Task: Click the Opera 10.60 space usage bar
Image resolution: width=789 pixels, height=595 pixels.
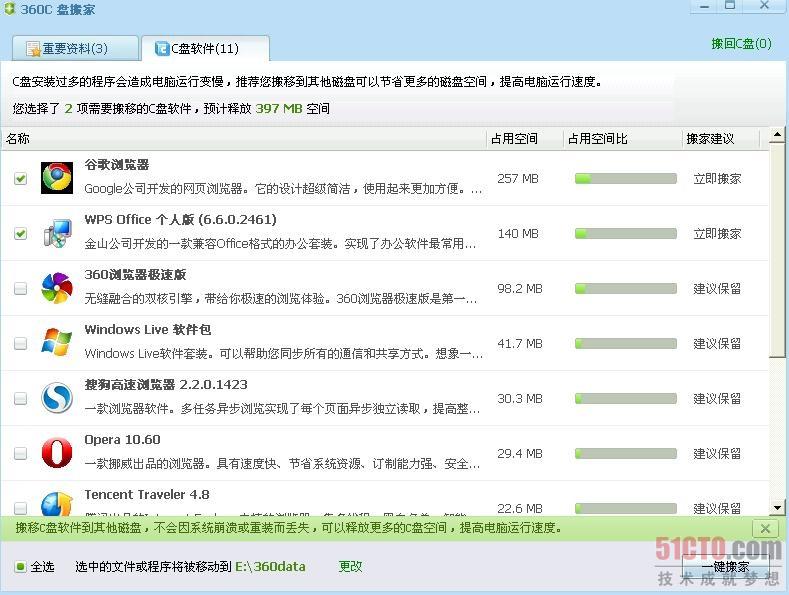Action: (626, 453)
